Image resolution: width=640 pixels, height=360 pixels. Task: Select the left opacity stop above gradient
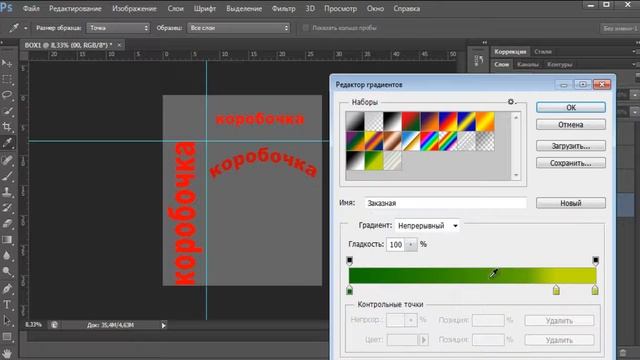point(349,260)
